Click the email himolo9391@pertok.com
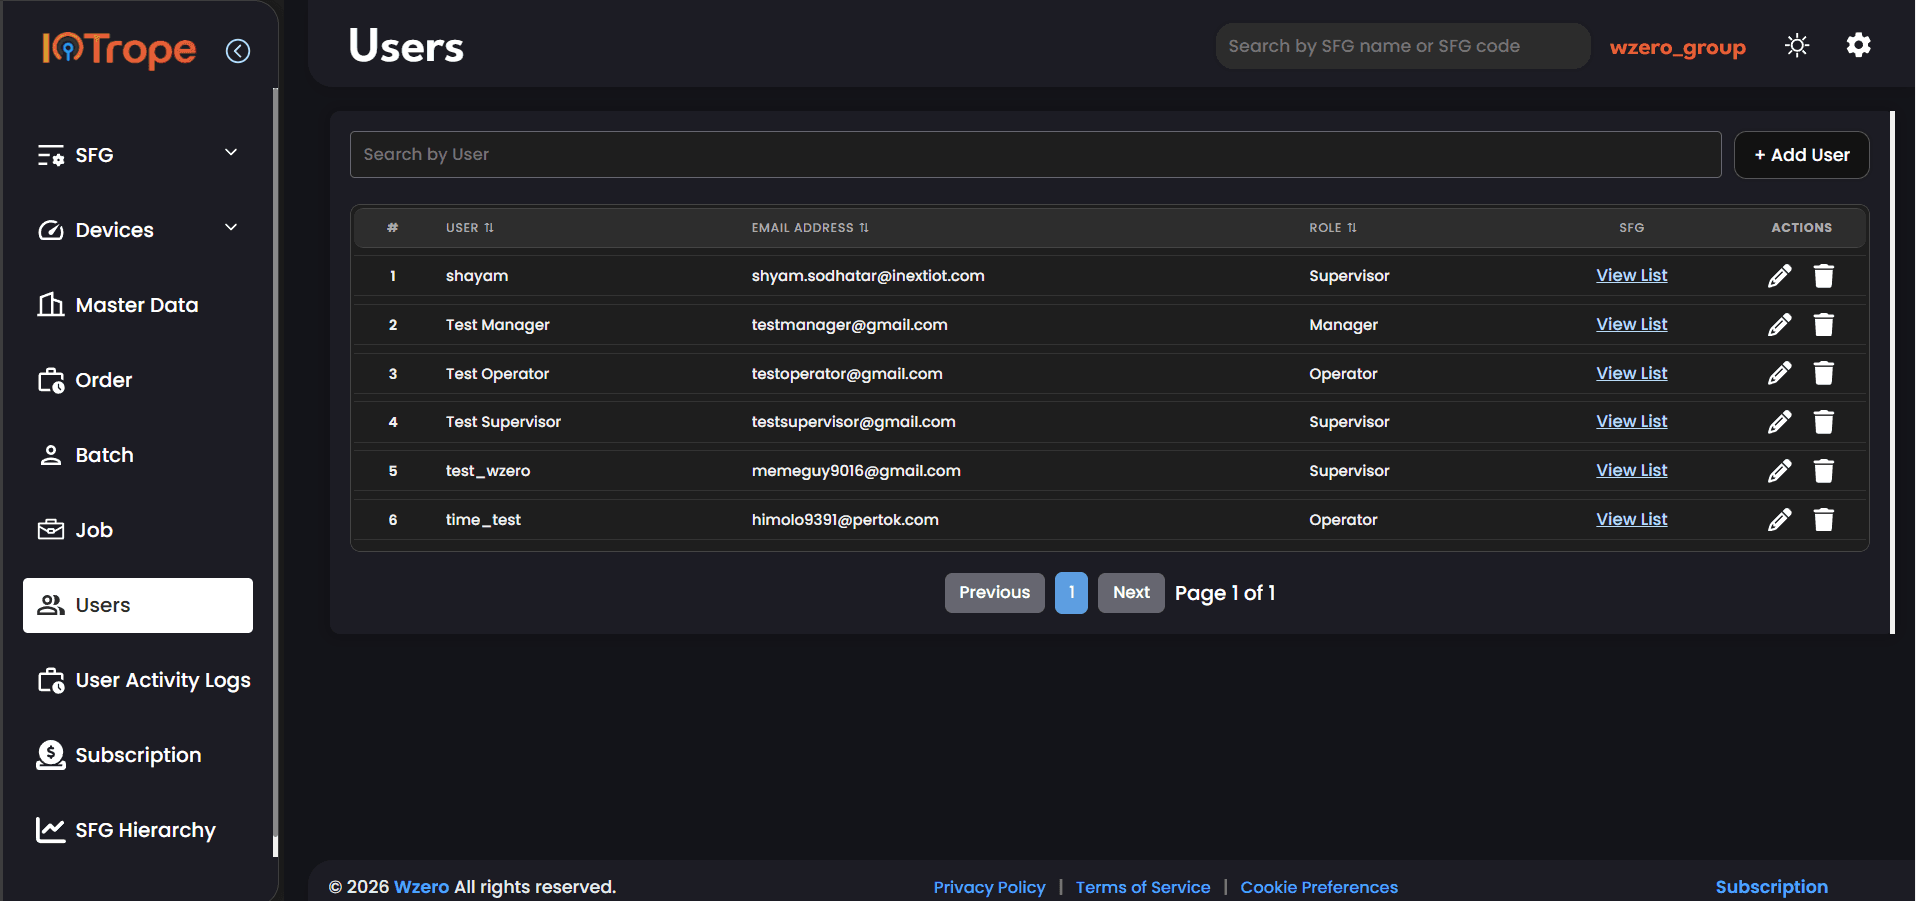1916x901 pixels. [845, 520]
